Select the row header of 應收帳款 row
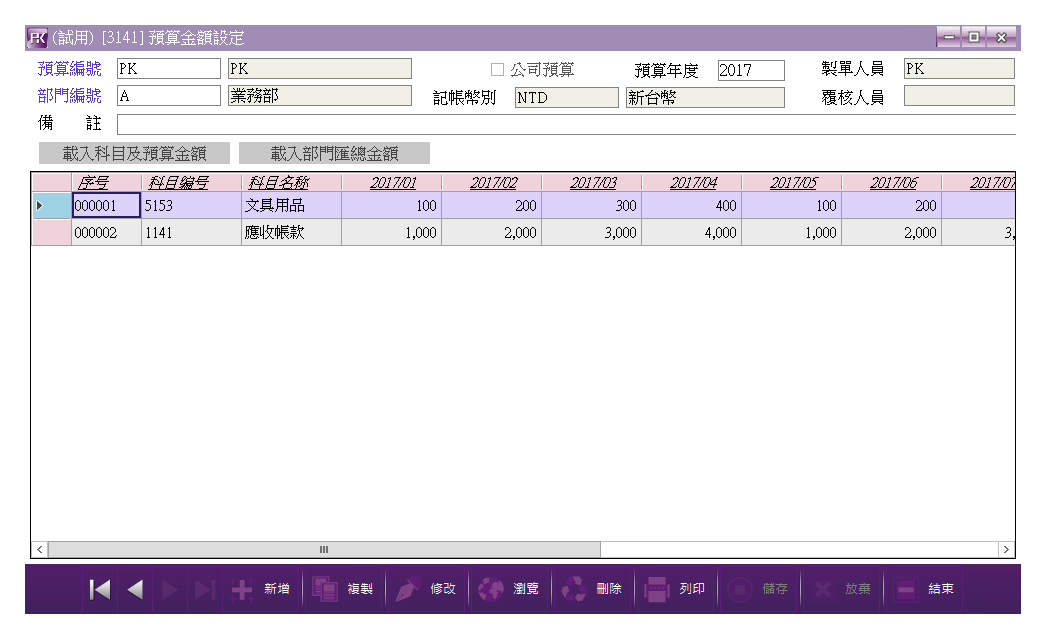The image size is (1046, 640). (x=51, y=233)
